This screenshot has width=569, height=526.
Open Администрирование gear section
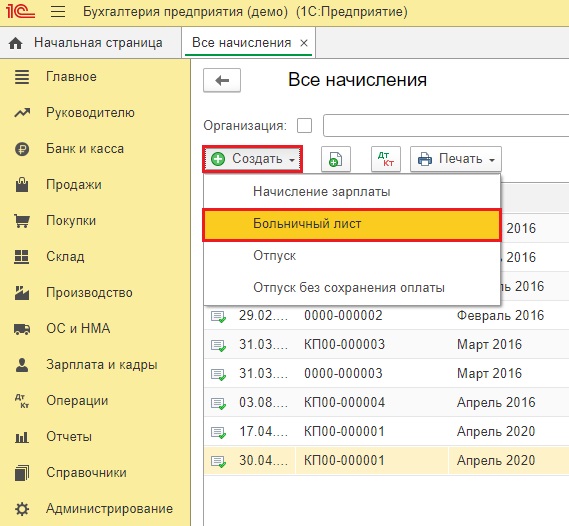pos(109,509)
